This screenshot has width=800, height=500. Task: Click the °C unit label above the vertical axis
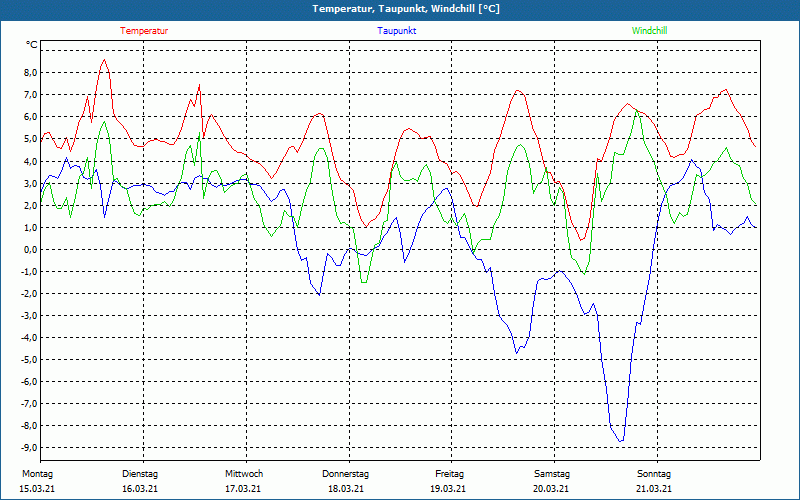pos(32,45)
